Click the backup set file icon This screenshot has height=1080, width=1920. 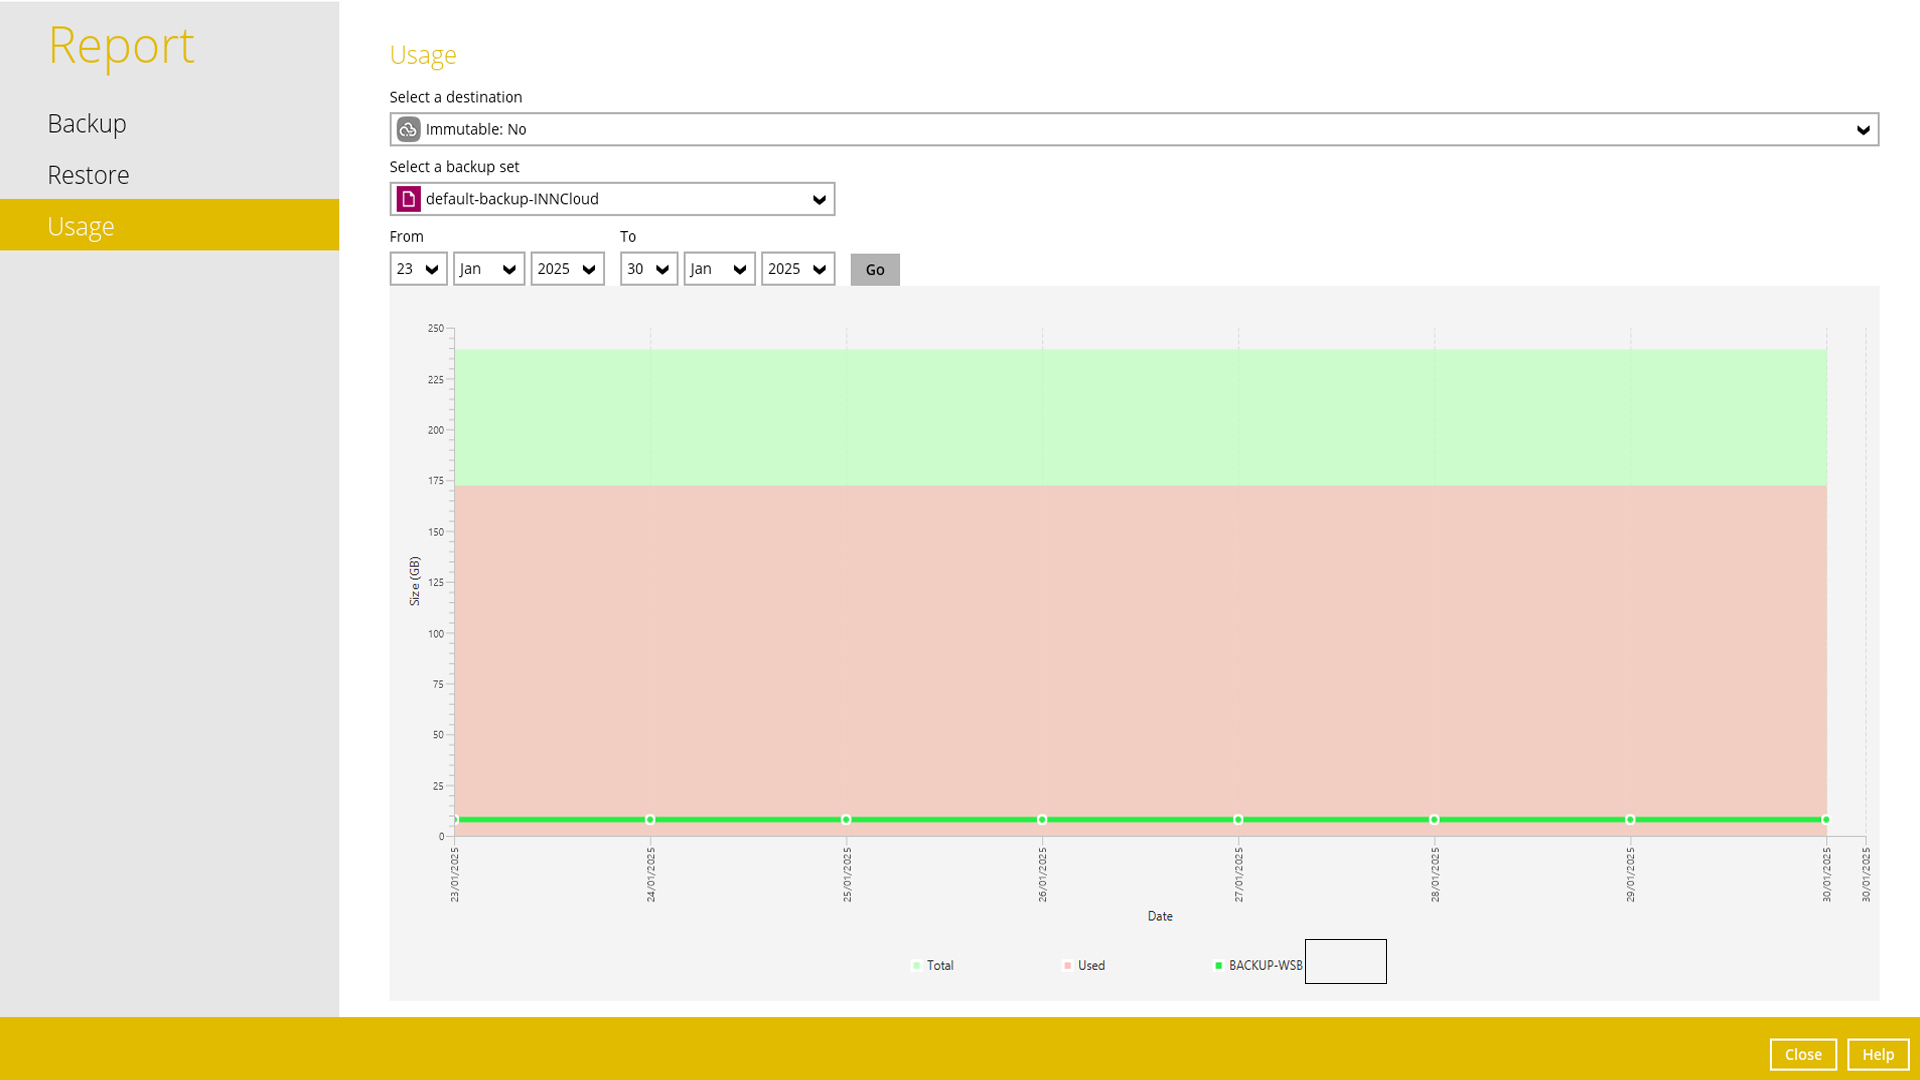point(408,199)
